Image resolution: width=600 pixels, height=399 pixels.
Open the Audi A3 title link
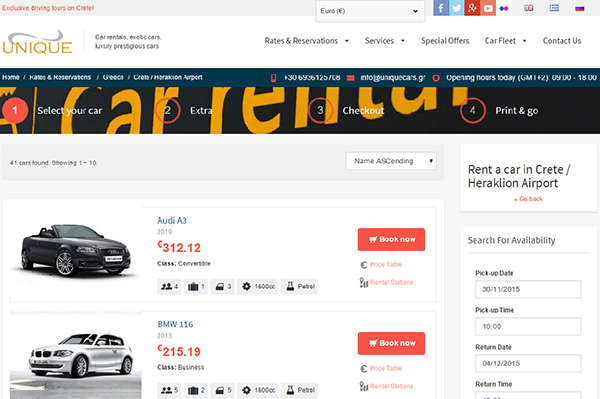172,221
